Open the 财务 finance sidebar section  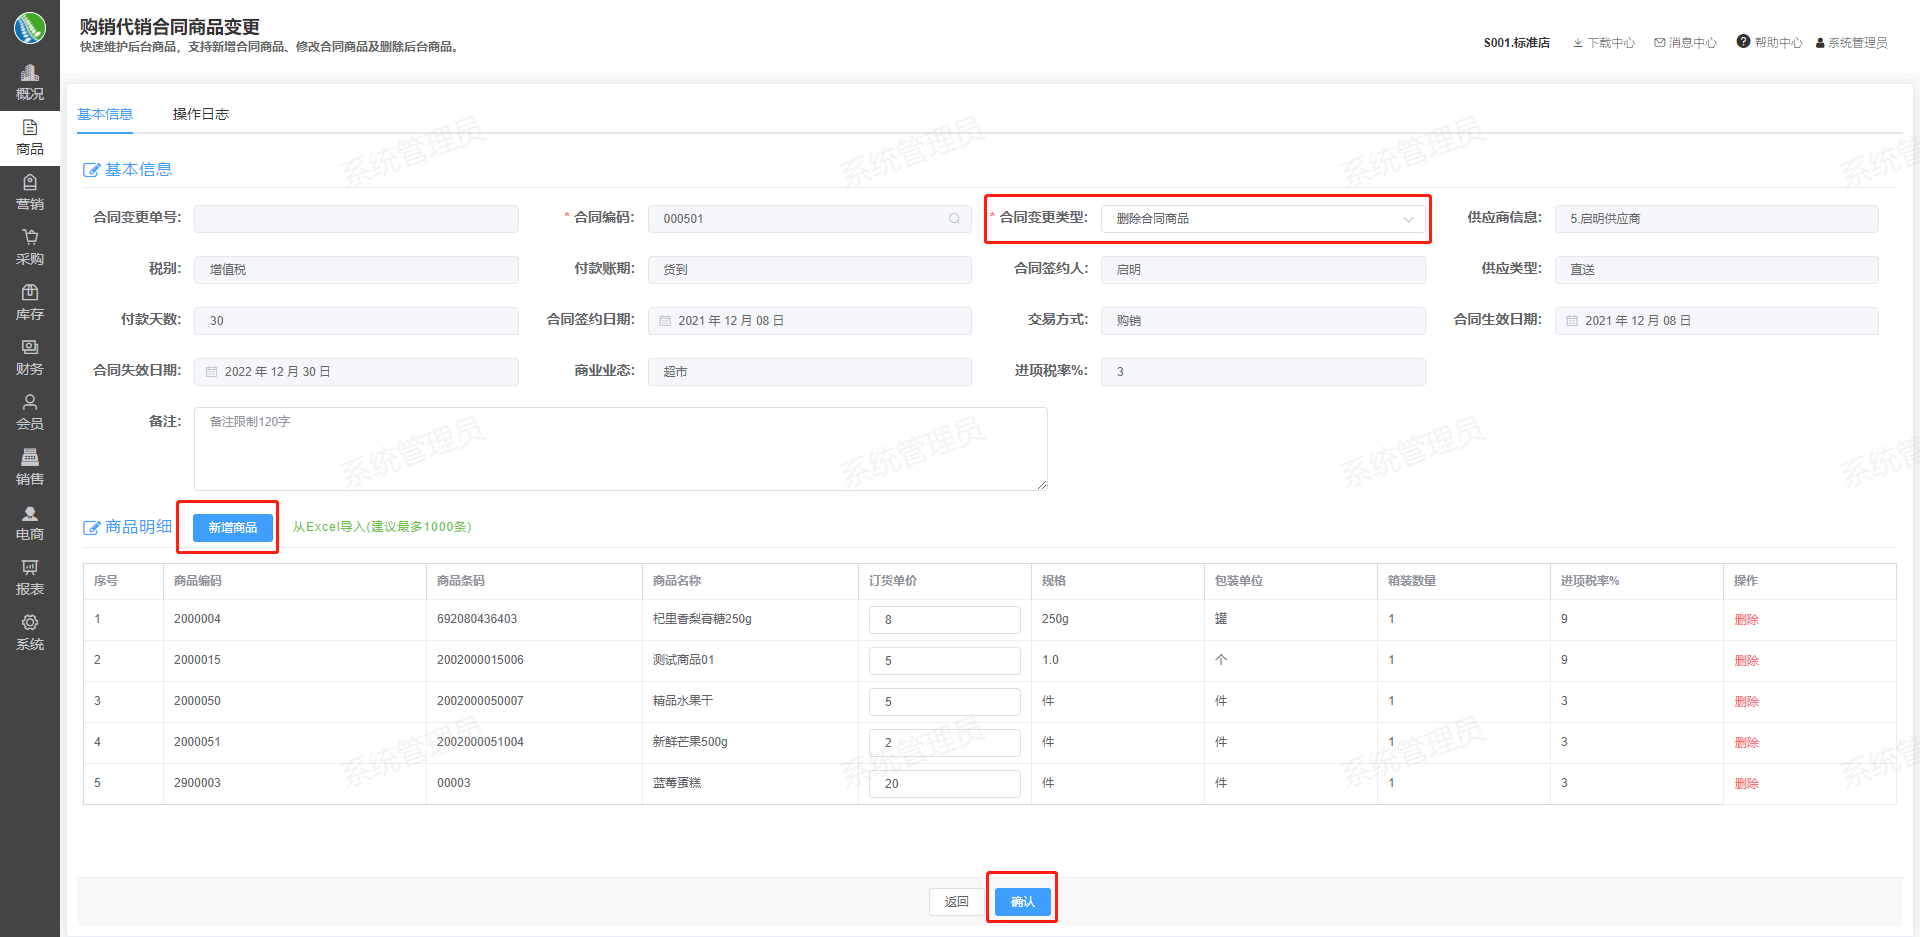click(x=30, y=358)
